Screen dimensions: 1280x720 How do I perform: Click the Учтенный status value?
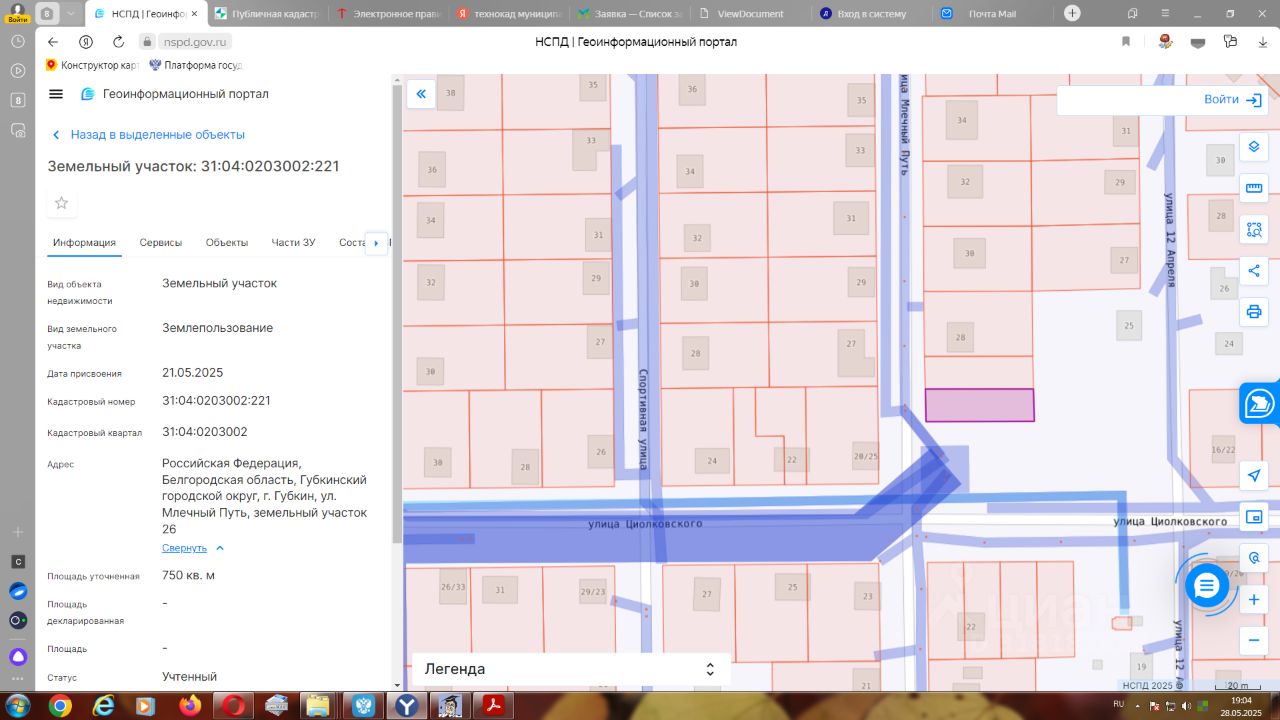click(189, 677)
